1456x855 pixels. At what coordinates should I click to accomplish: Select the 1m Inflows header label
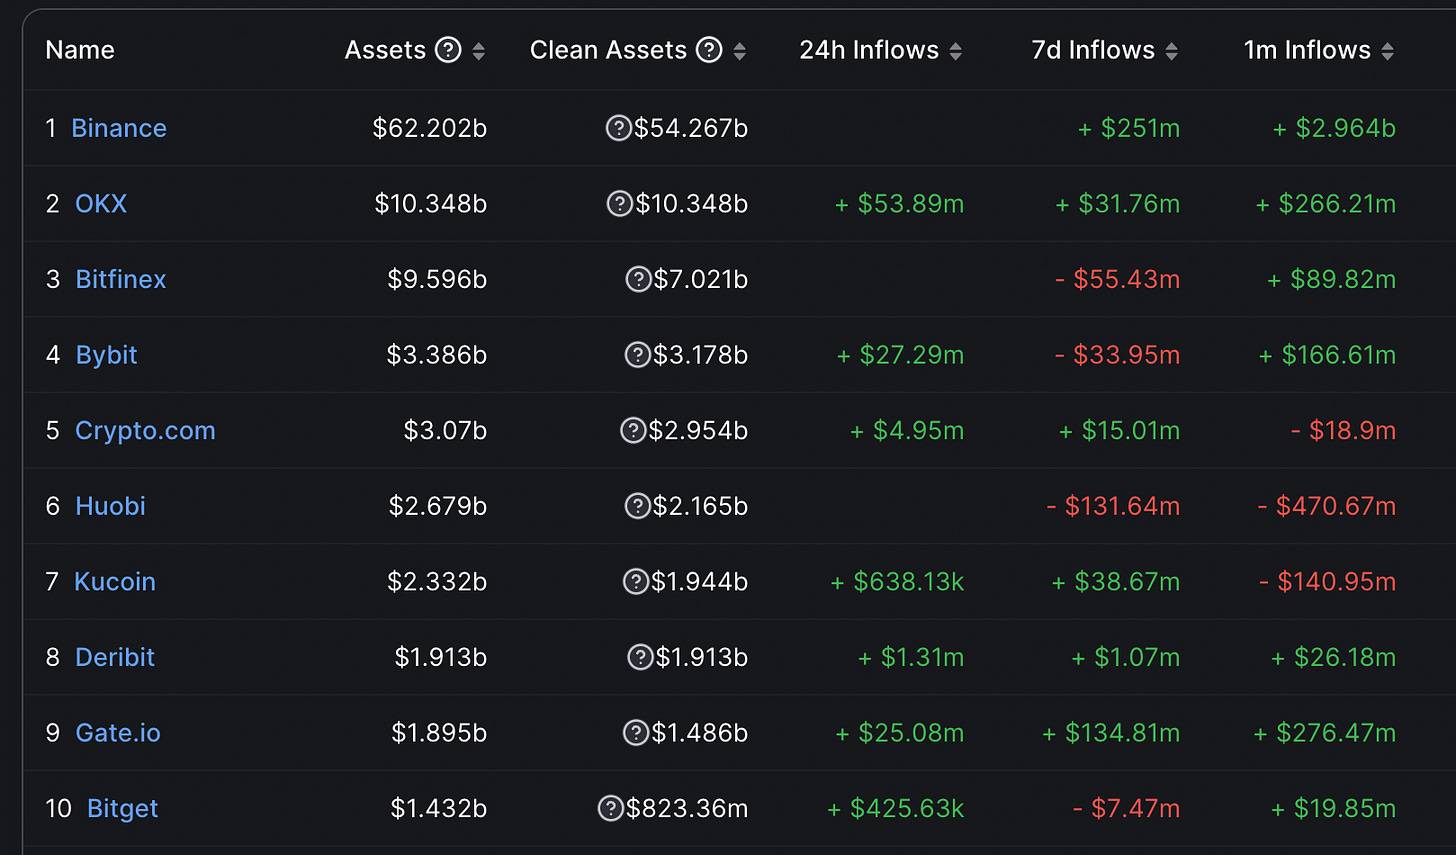coord(1307,50)
